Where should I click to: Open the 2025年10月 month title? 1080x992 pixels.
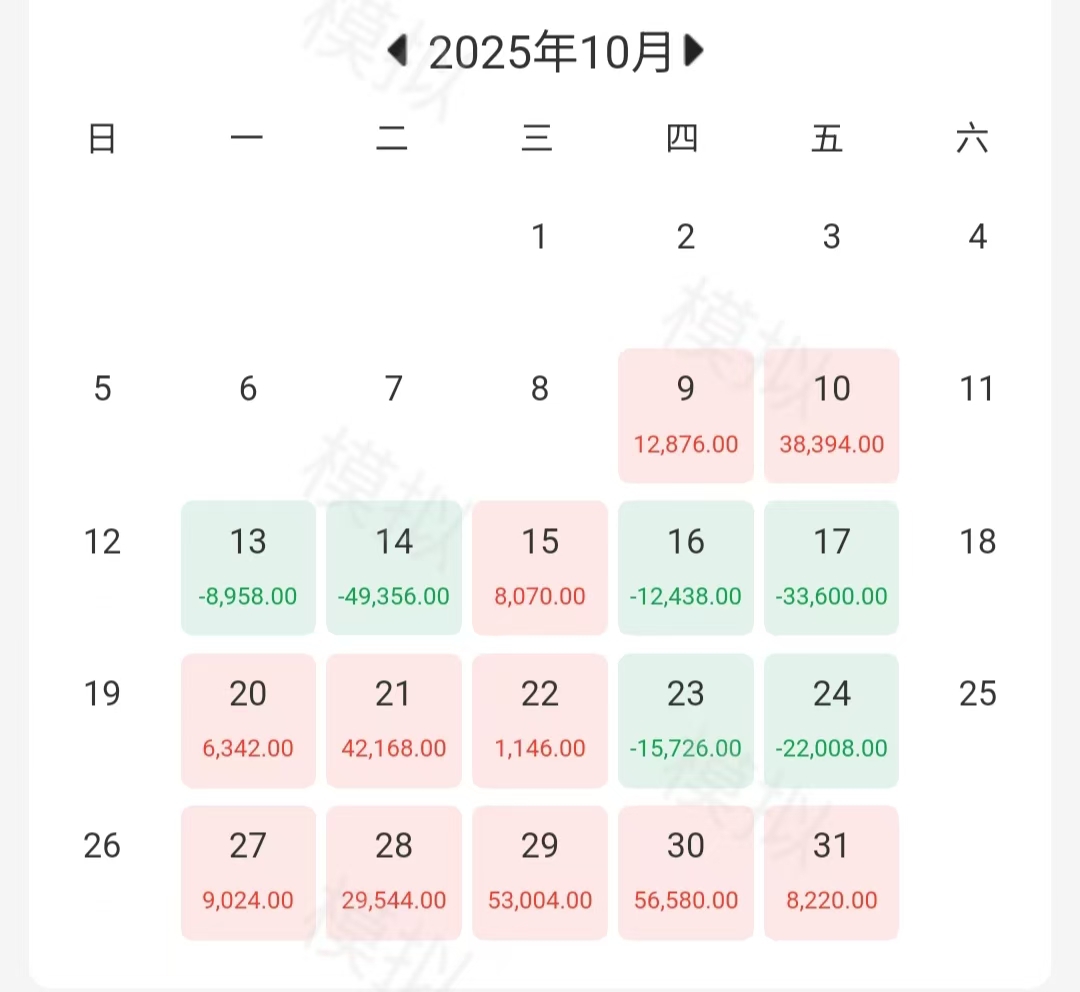click(549, 53)
